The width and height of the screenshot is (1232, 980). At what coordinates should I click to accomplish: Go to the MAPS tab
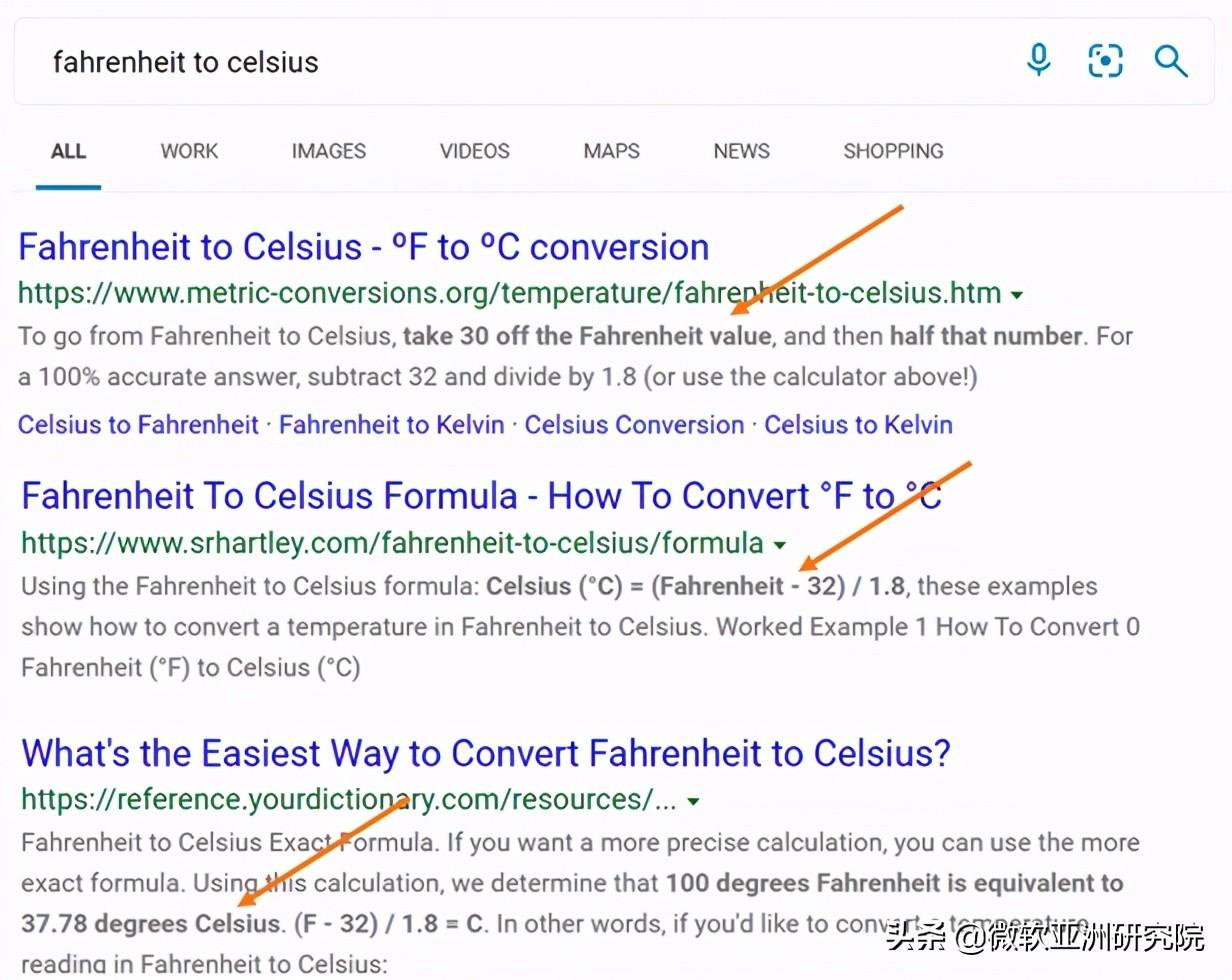point(612,151)
